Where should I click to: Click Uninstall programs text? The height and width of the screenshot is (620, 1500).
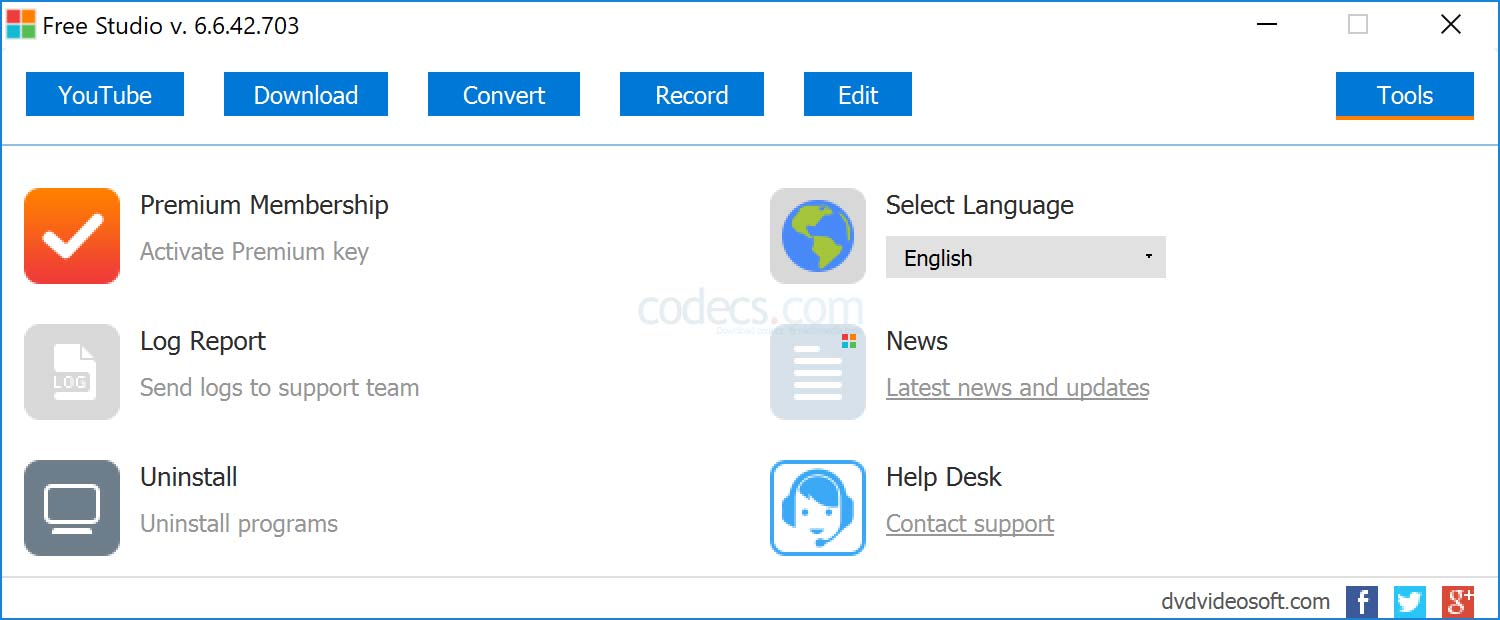(x=239, y=524)
